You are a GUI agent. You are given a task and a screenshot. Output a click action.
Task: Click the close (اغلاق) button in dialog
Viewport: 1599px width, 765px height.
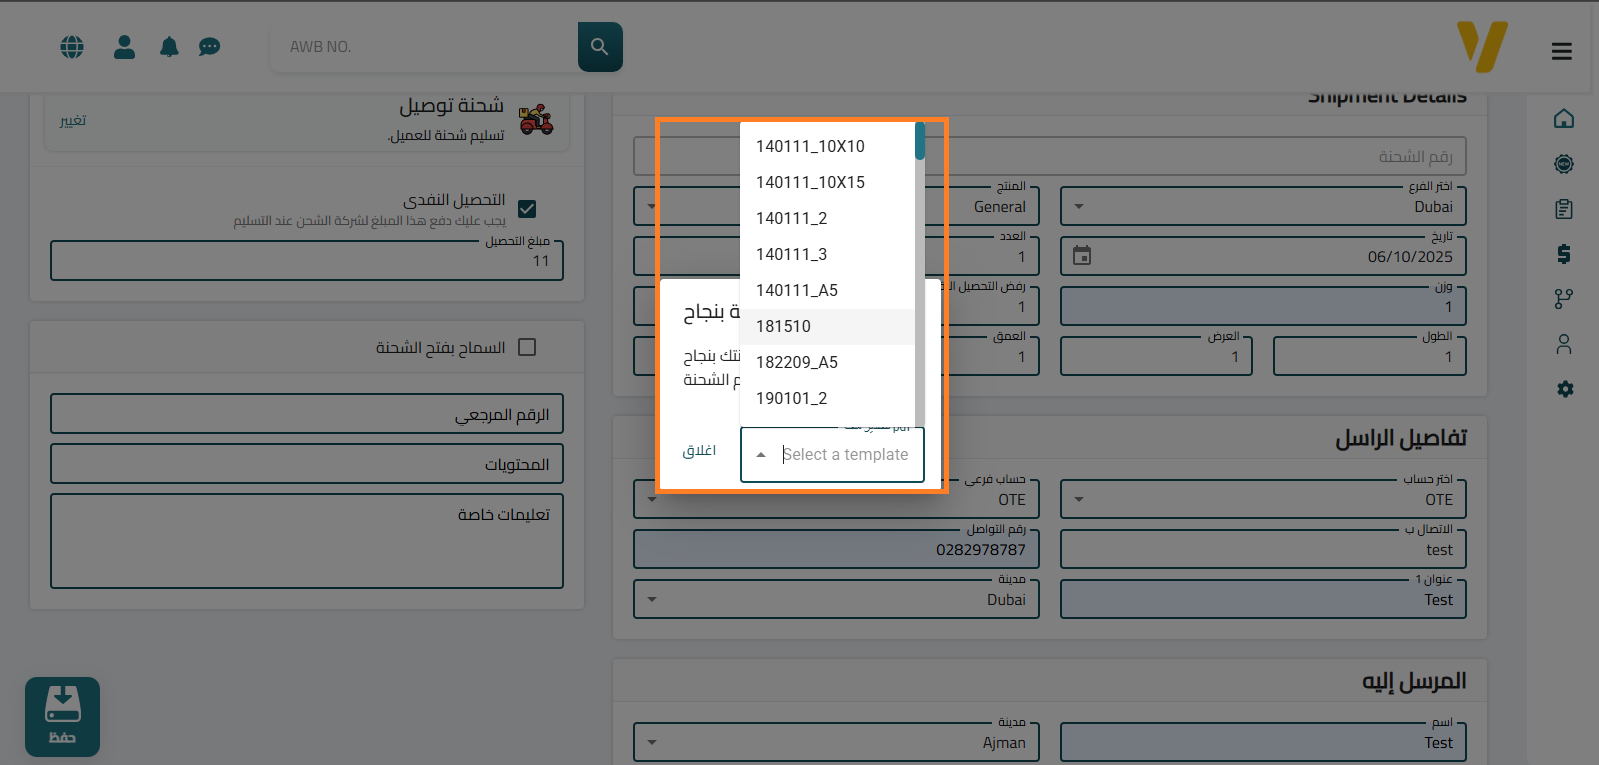coord(699,451)
